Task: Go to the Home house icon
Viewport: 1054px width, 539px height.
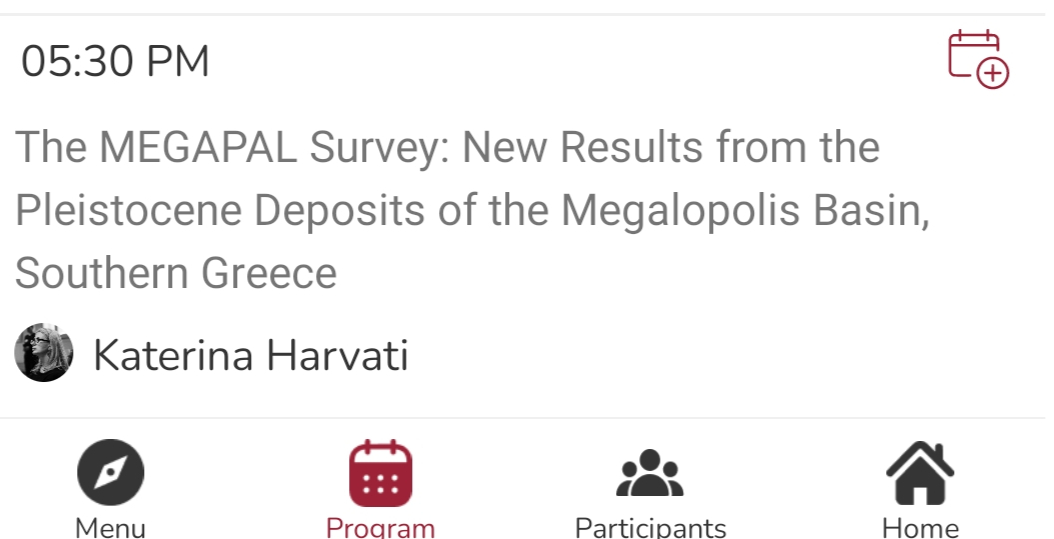Action: (920, 473)
